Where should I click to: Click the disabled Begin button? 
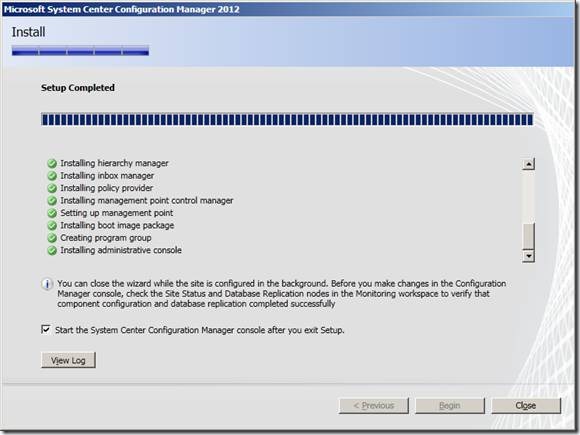pyautogui.click(x=450, y=405)
